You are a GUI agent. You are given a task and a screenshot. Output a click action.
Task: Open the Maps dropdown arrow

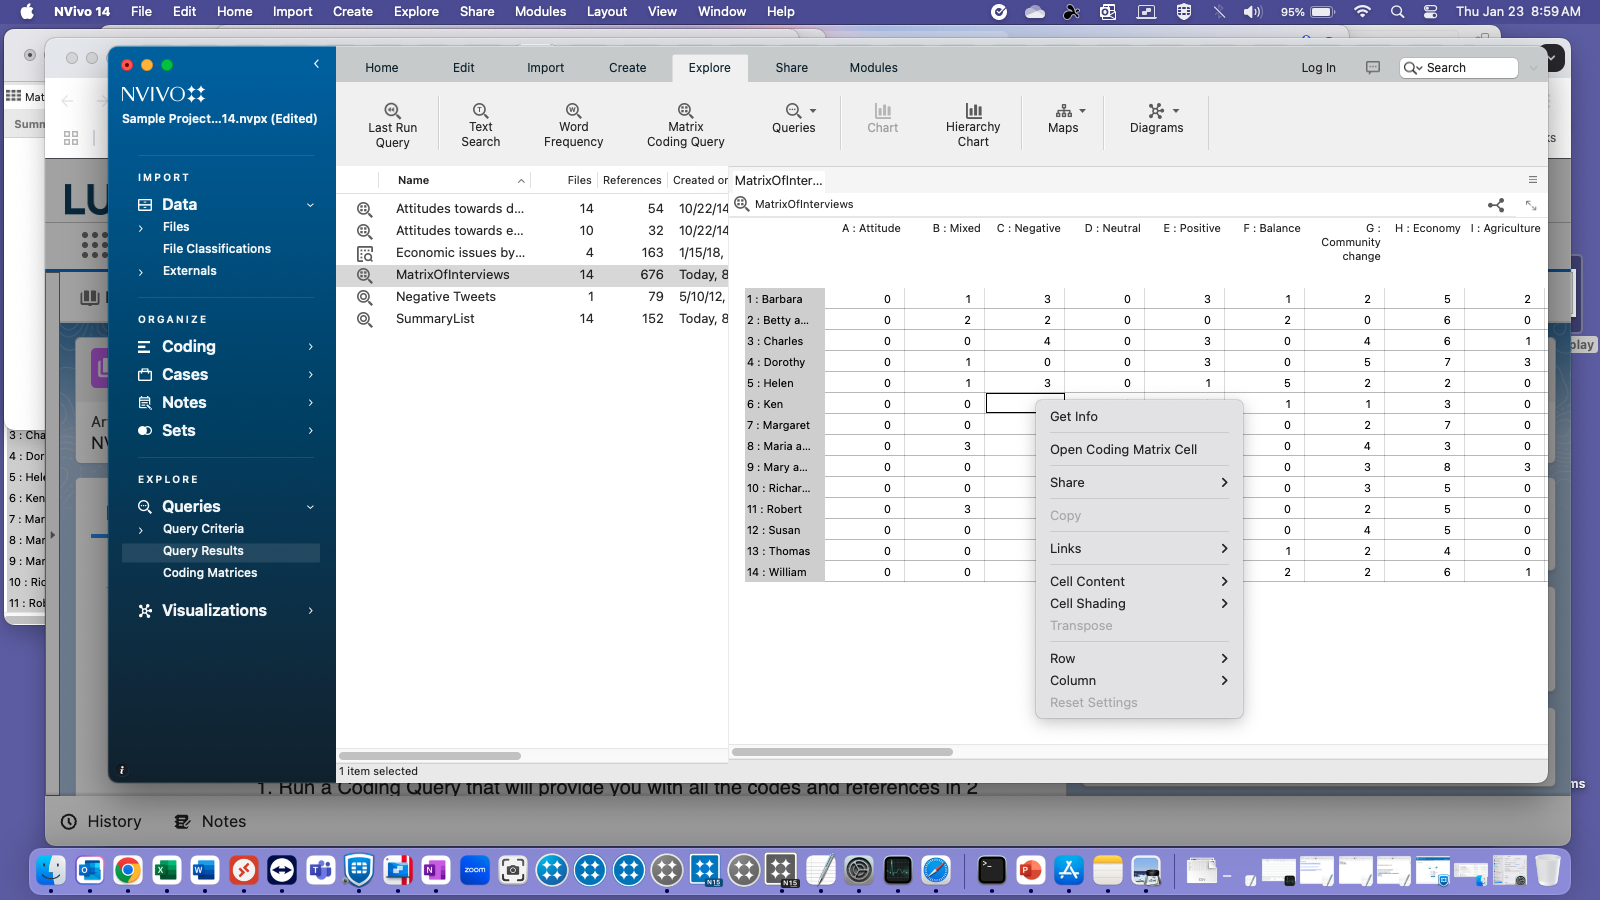[1083, 113]
